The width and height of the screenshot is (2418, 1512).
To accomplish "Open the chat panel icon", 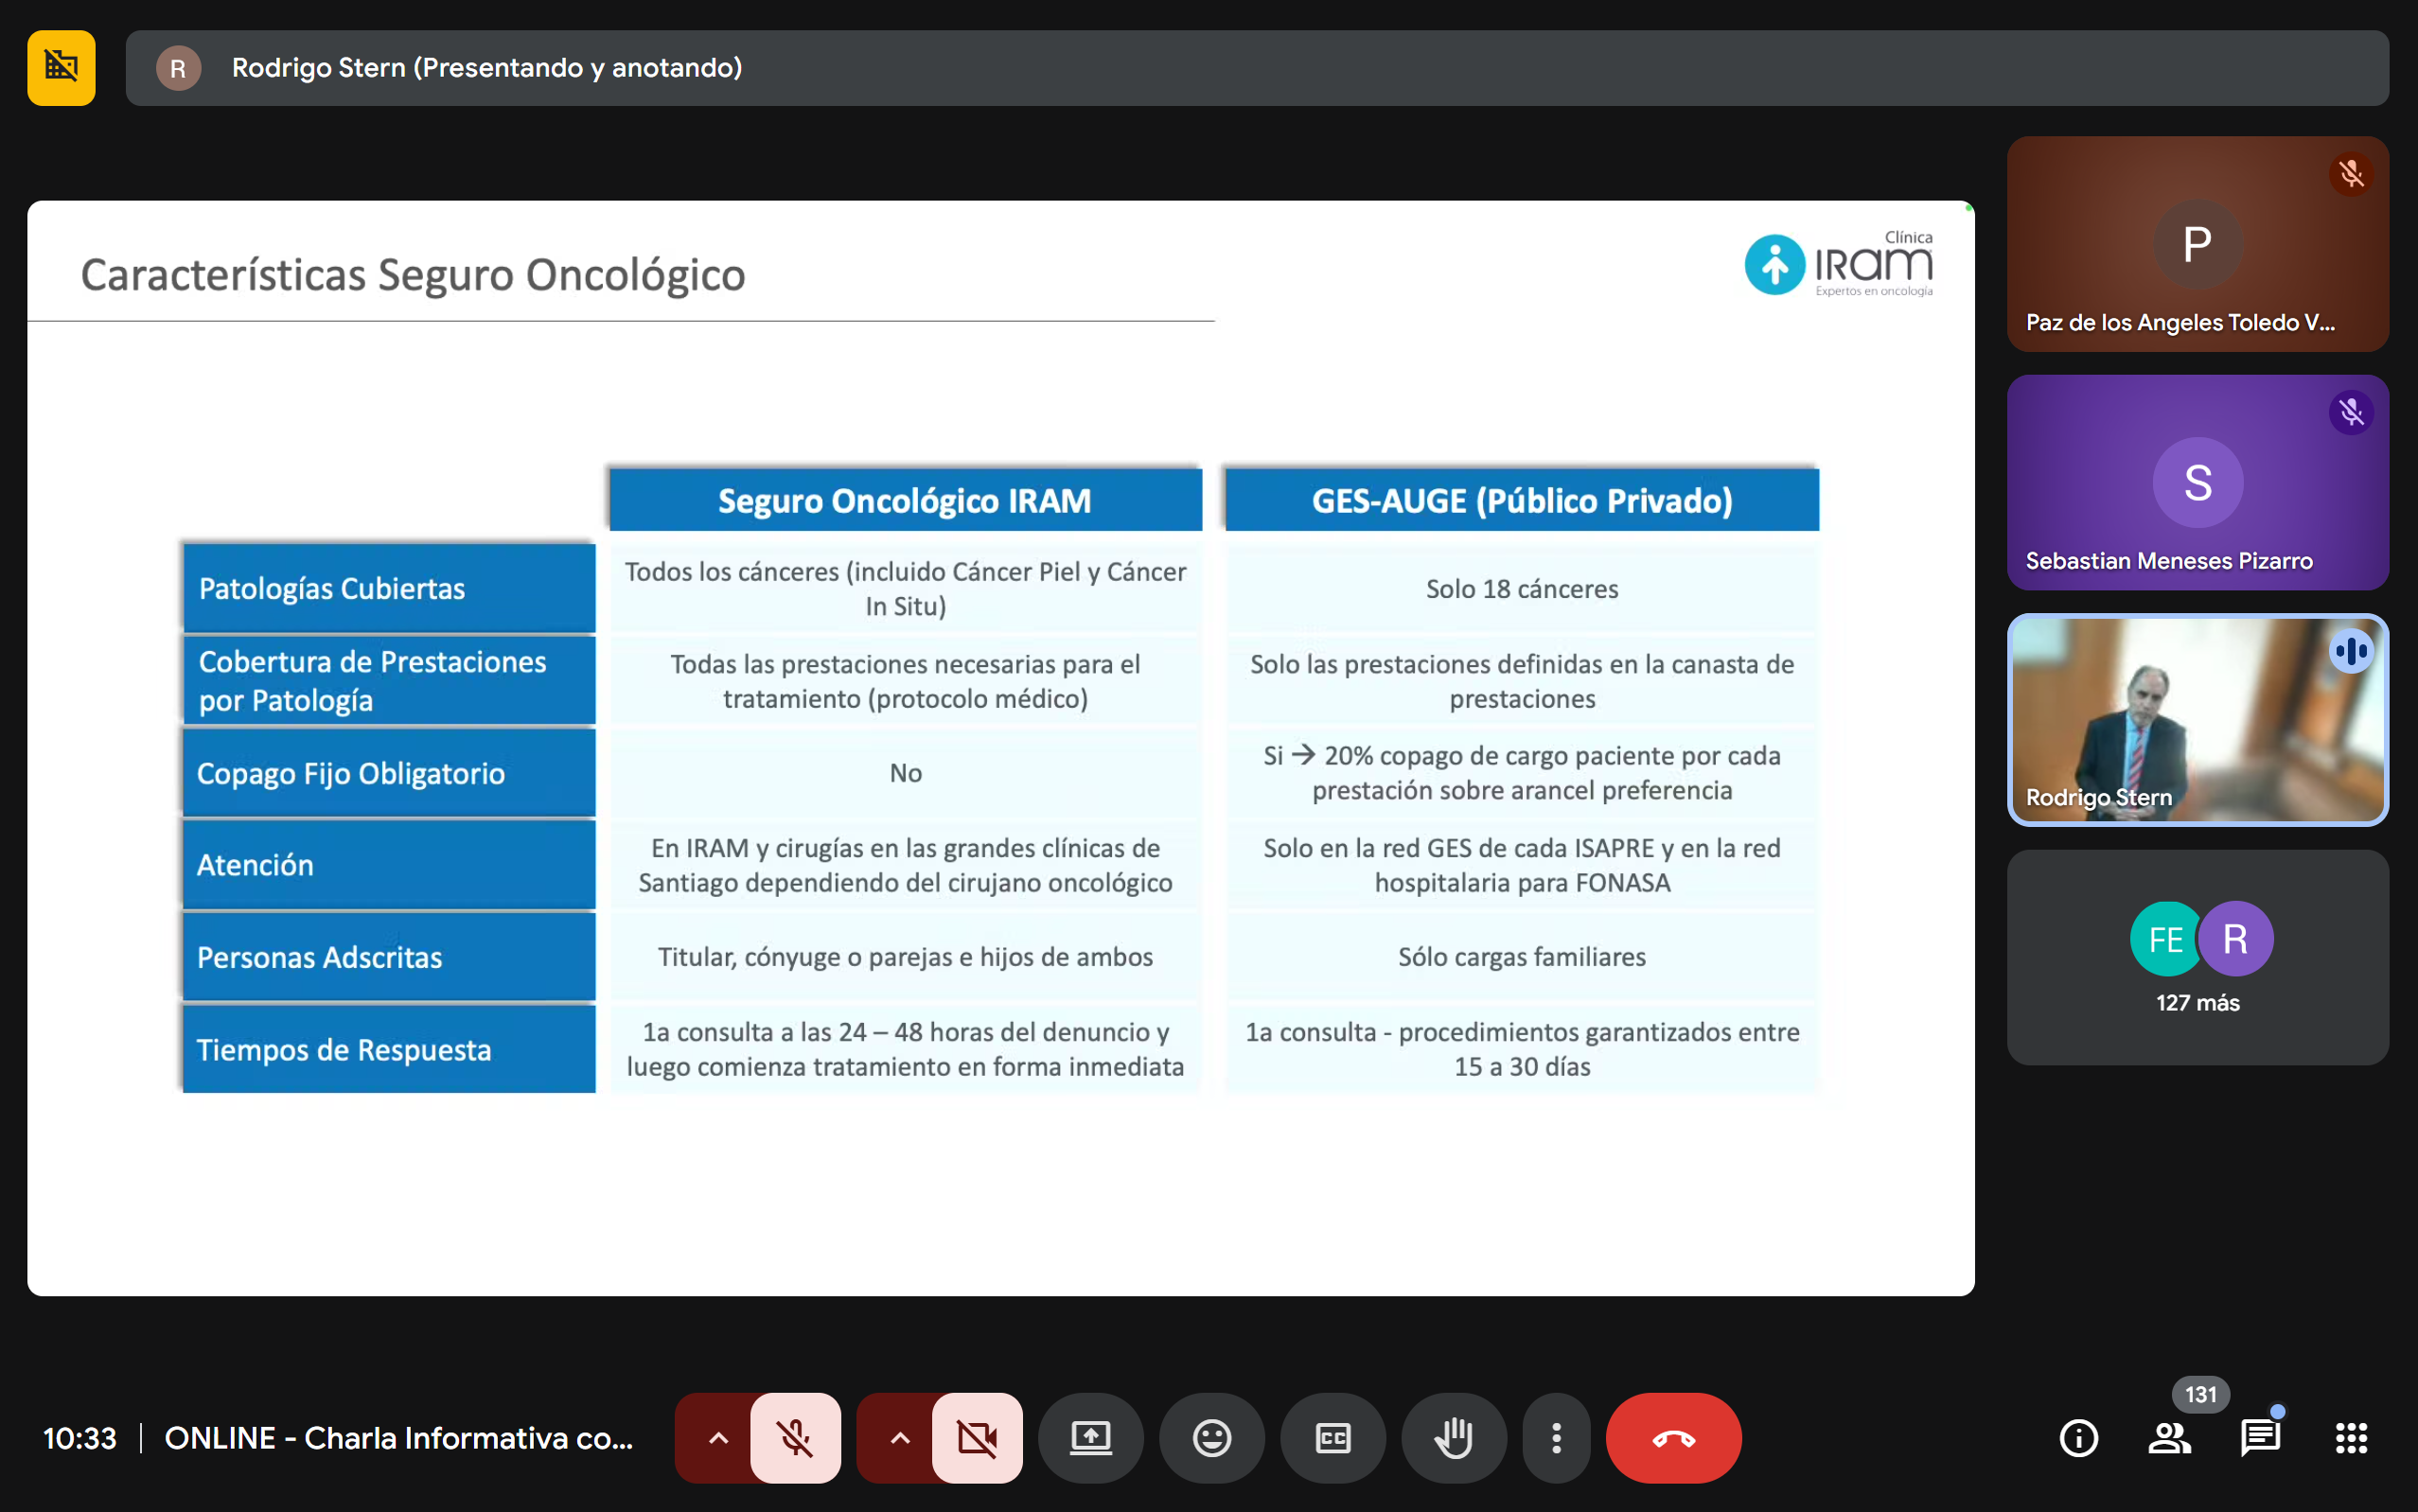I will 2259,1438.
